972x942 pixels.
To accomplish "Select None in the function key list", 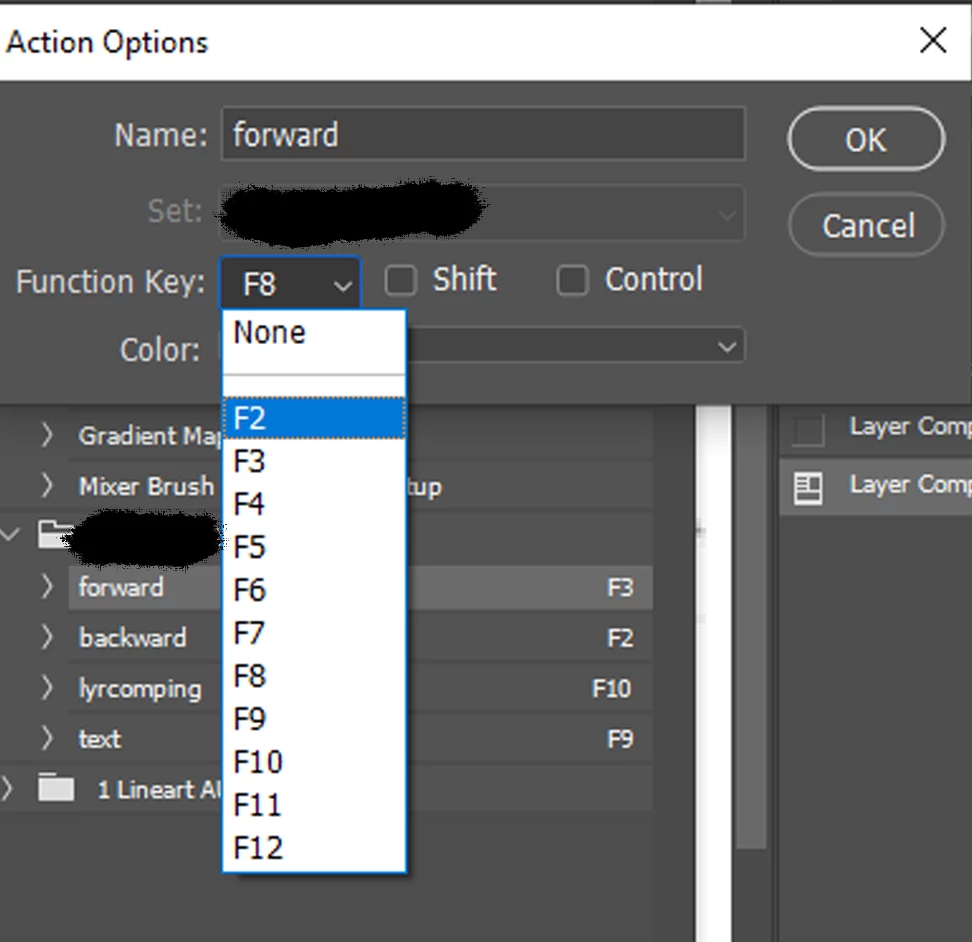I will click(314, 333).
